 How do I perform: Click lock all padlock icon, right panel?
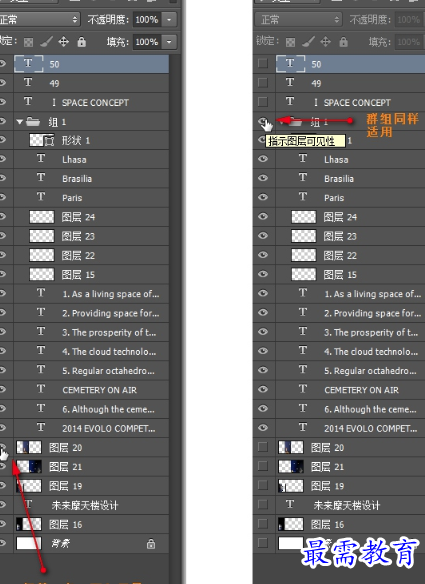coord(343,41)
